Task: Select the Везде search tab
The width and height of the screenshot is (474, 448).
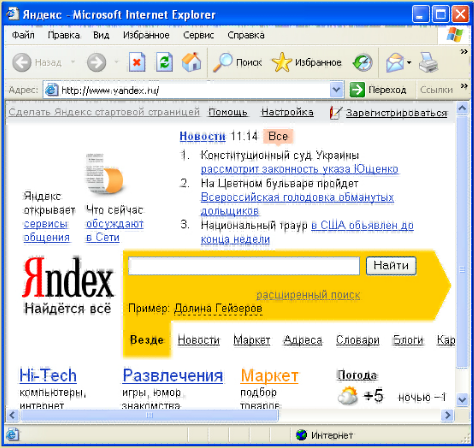Action: tap(147, 340)
